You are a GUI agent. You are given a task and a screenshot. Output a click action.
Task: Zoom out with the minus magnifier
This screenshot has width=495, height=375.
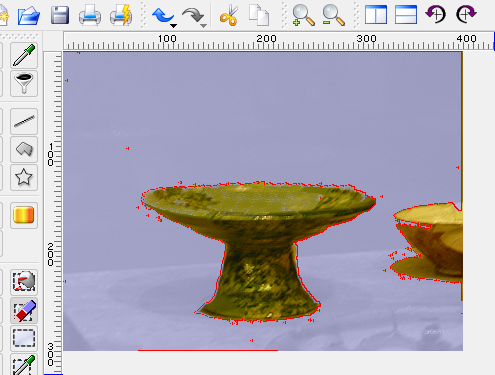pos(333,15)
